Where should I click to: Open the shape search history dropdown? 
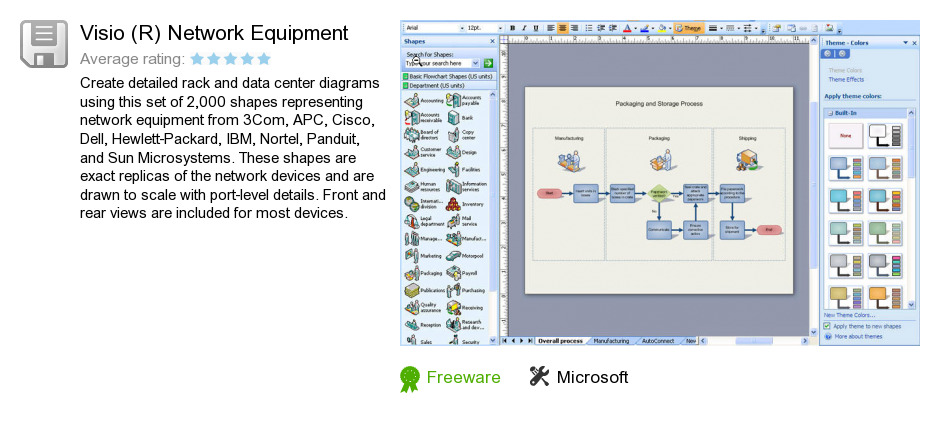476,63
